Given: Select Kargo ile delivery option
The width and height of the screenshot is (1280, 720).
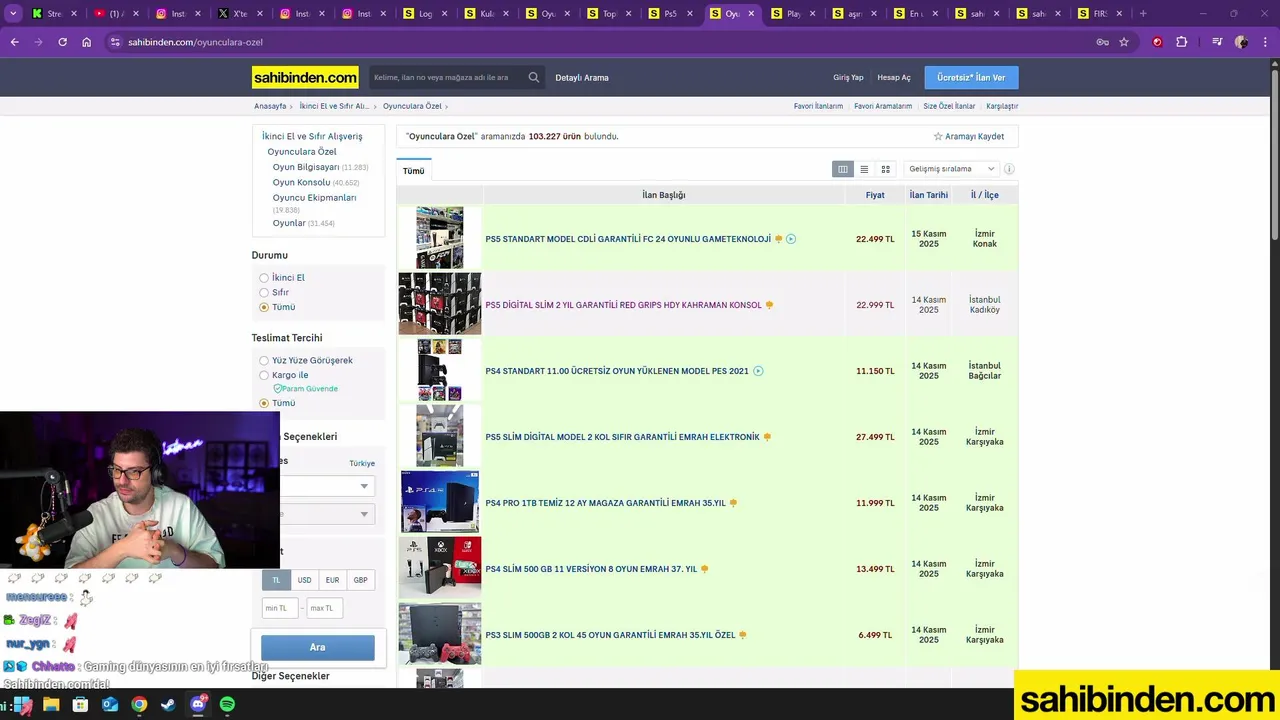Looking at the screenshot, I should click(x=264, y=375).
